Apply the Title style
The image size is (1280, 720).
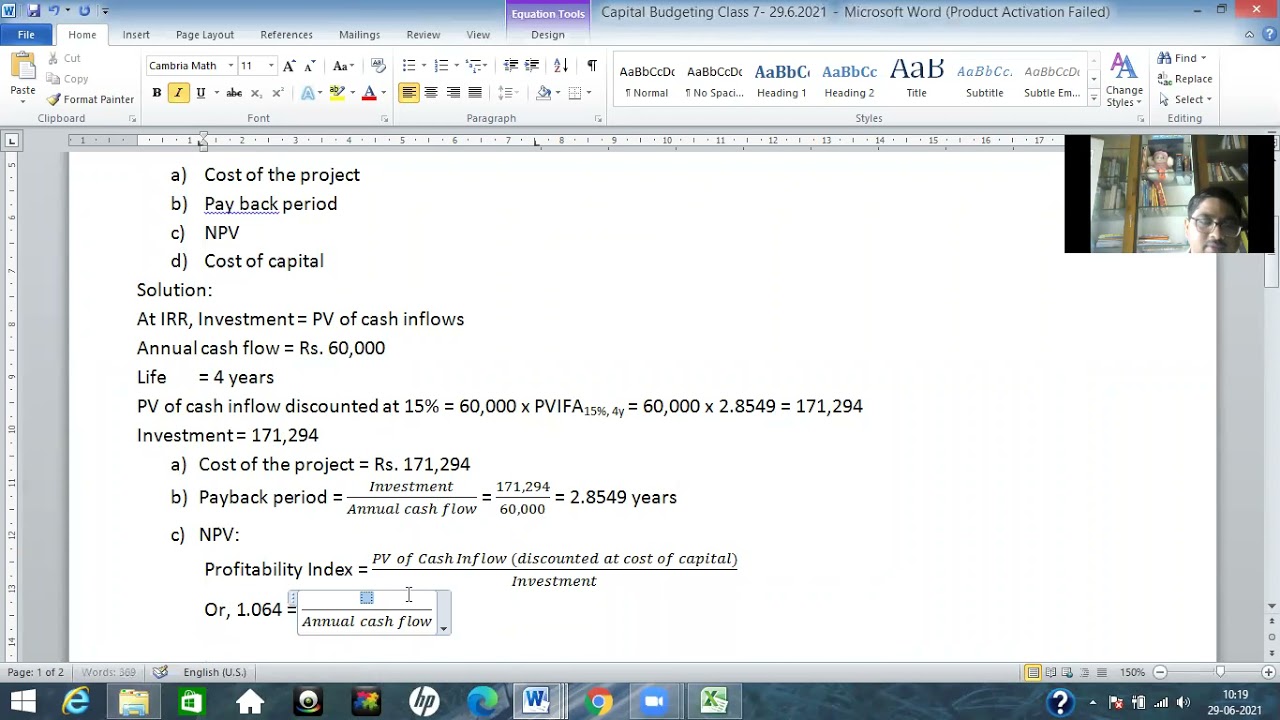tap(916, 80)
